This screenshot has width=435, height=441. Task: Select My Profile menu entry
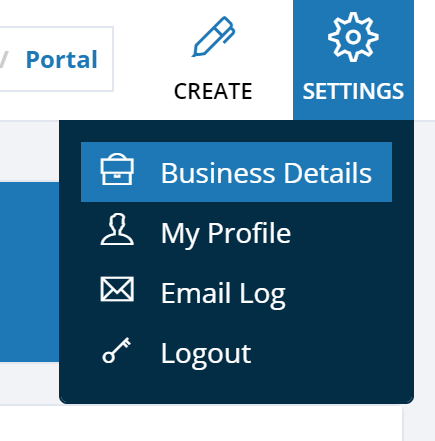(x=236, y=232)
